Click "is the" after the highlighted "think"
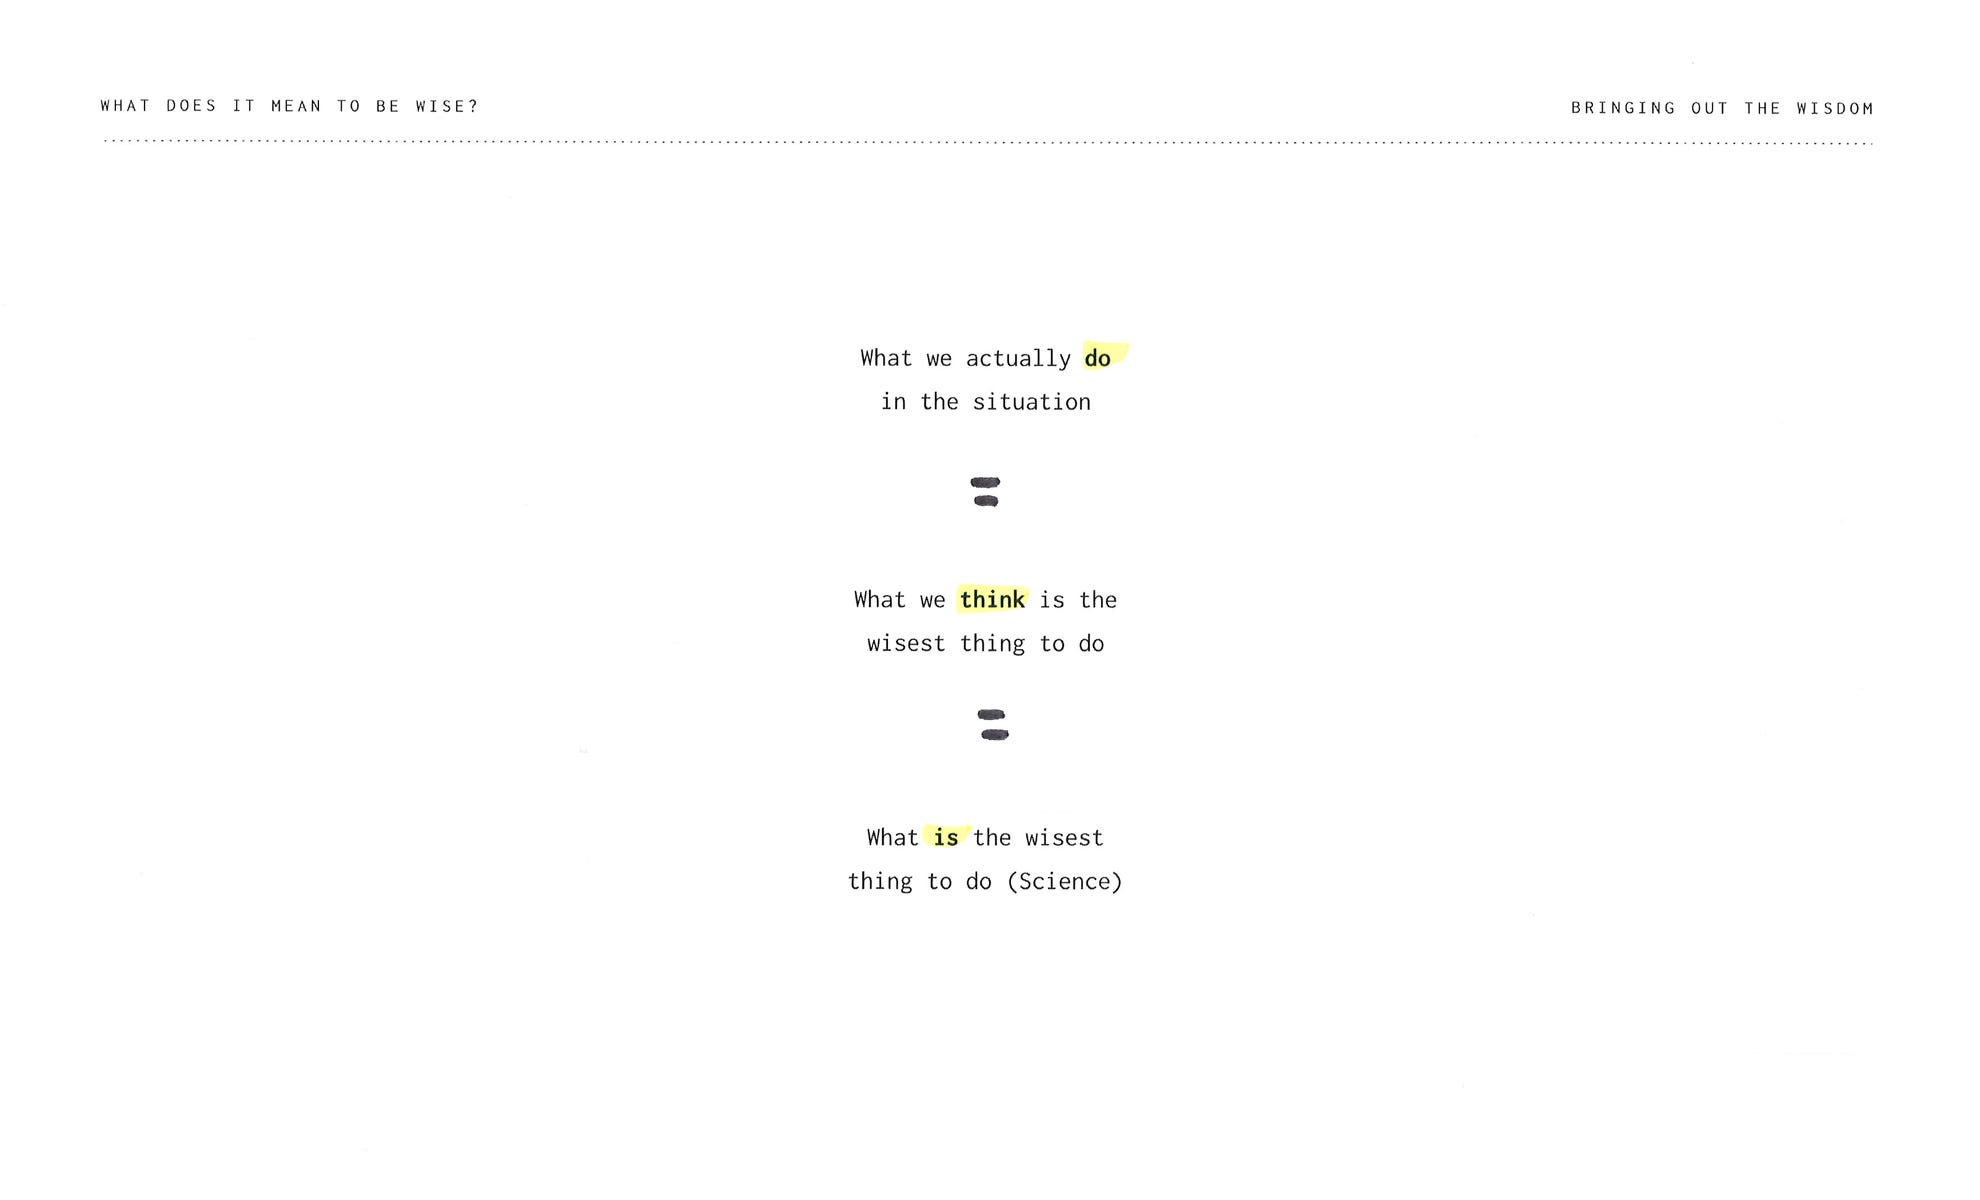The width and height of the screenshot is (1980, 1200). click(x=1078, y=600)
